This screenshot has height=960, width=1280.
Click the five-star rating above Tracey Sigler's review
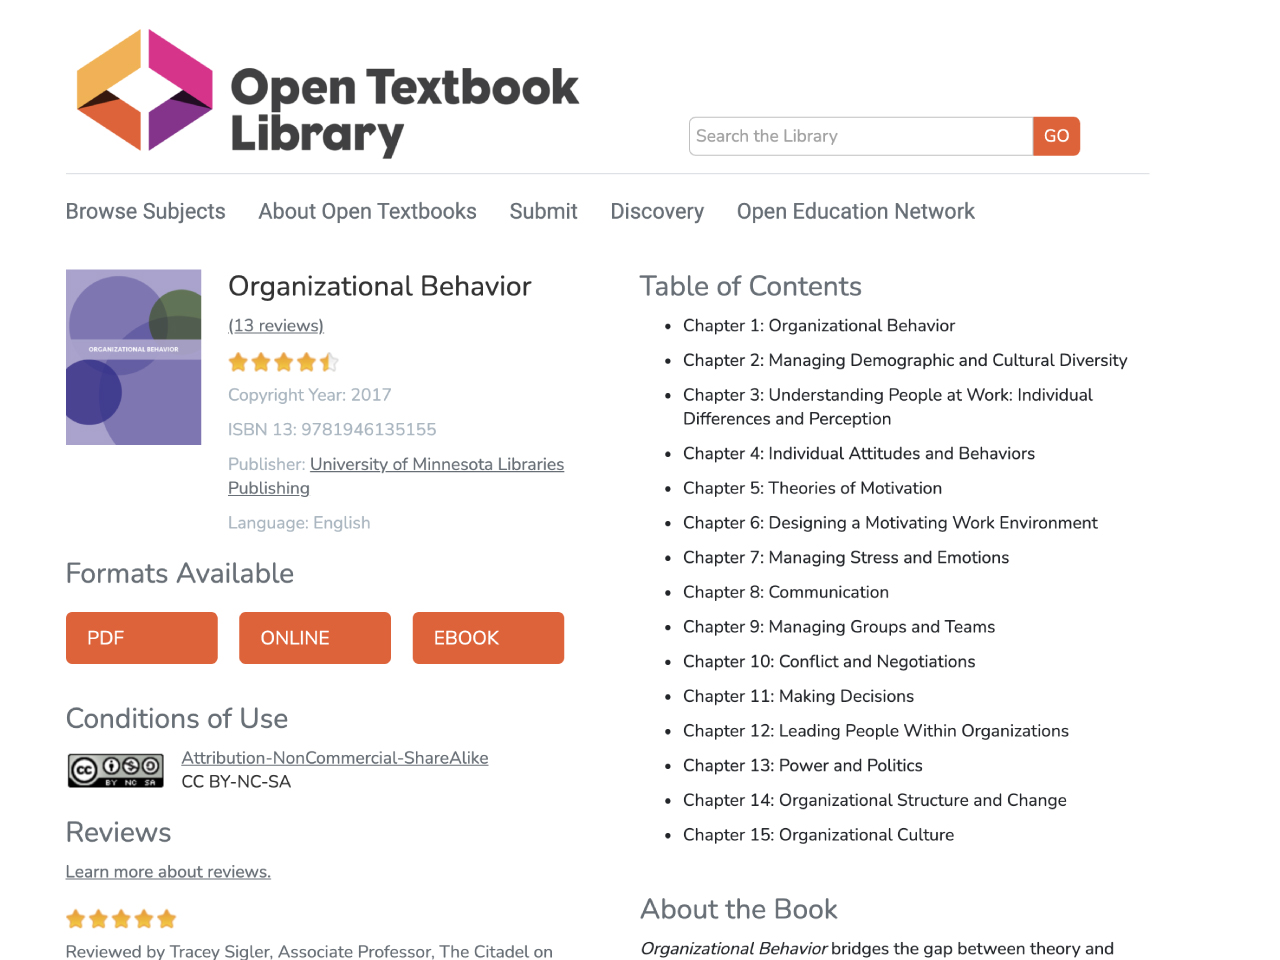tap(121, 919)
